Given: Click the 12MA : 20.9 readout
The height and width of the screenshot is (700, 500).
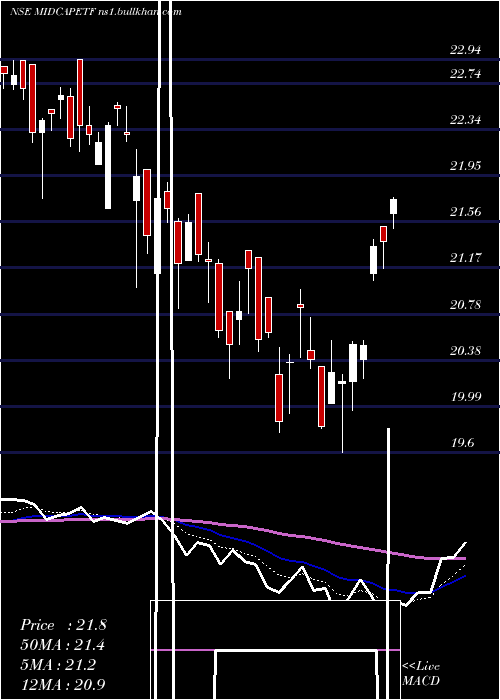Looking at the screenshot, I should [x=63, y=685].
